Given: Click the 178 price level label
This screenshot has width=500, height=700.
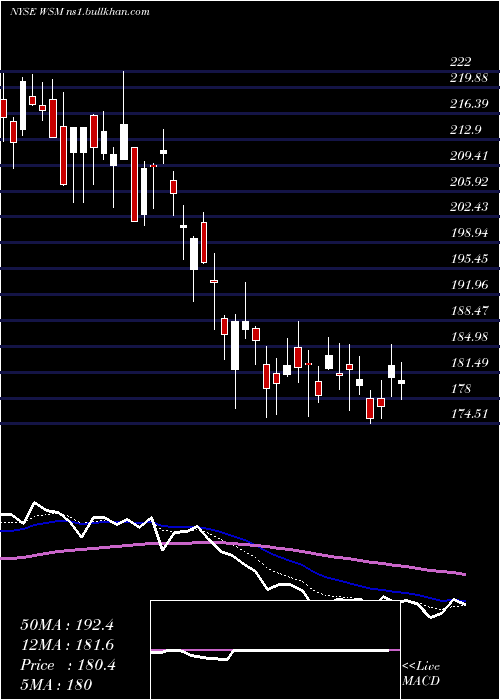Looking at the screenshot, I should tap(461, 389).
